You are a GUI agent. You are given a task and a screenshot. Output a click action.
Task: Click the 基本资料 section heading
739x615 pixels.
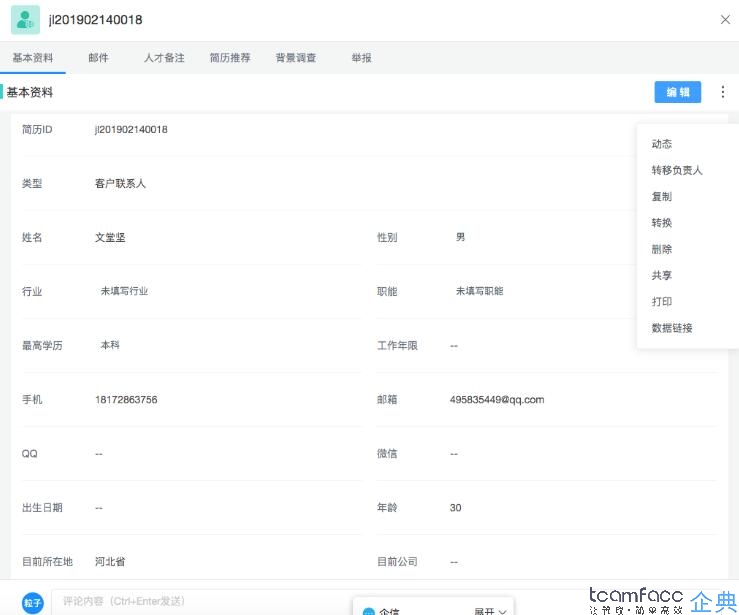[30, 92]
